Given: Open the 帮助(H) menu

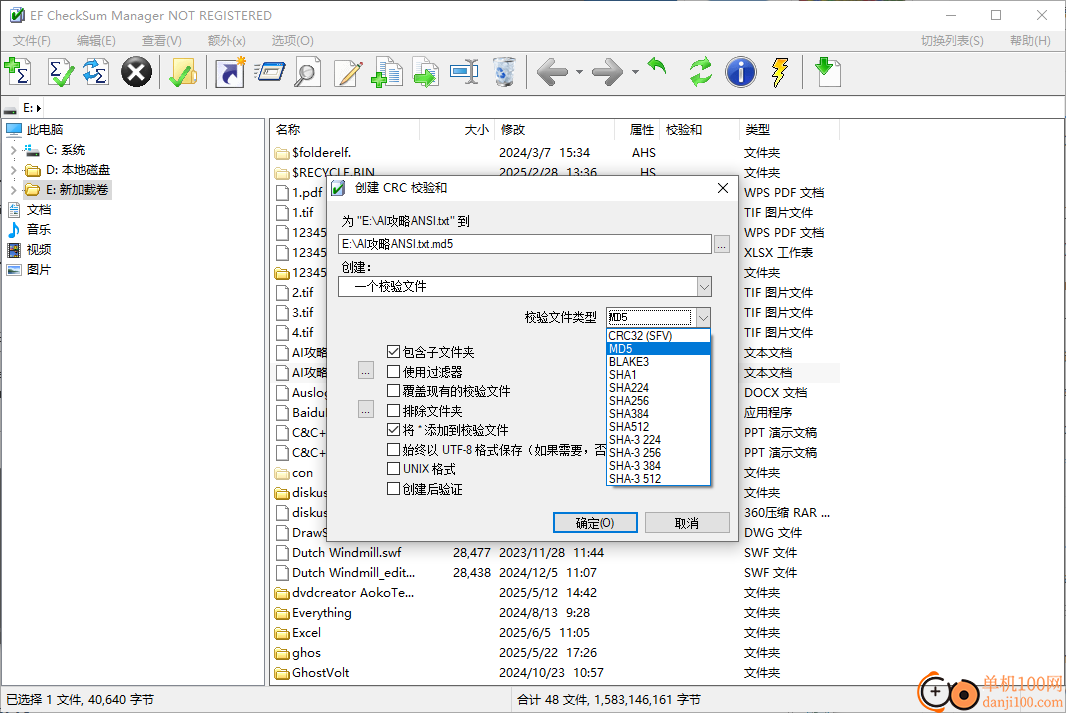Looking at the screenshot, I should point(1030,41).
